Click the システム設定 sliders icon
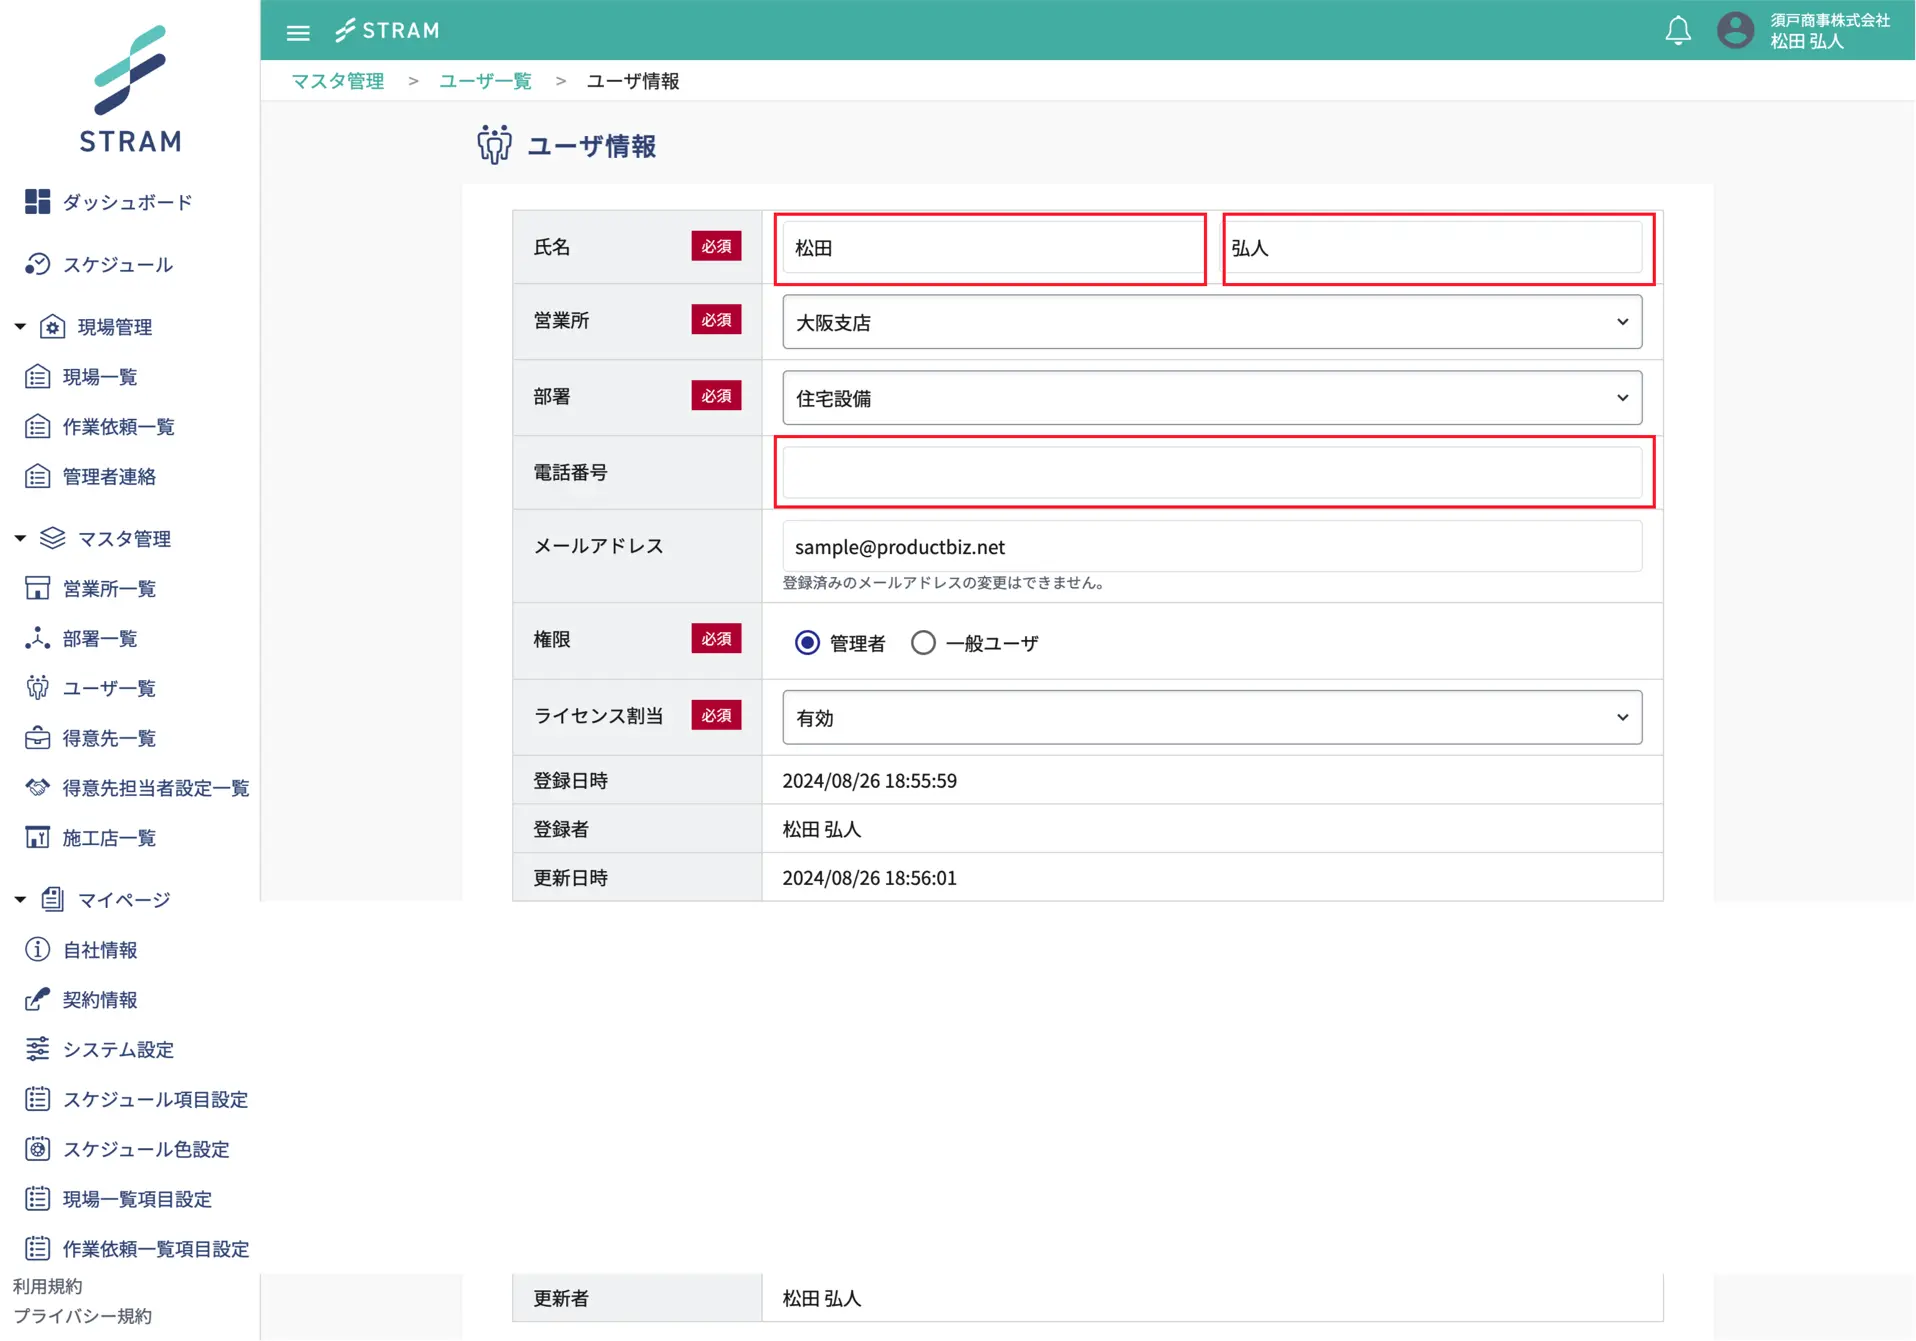 pyautogui.click(x=37, y=1049)
